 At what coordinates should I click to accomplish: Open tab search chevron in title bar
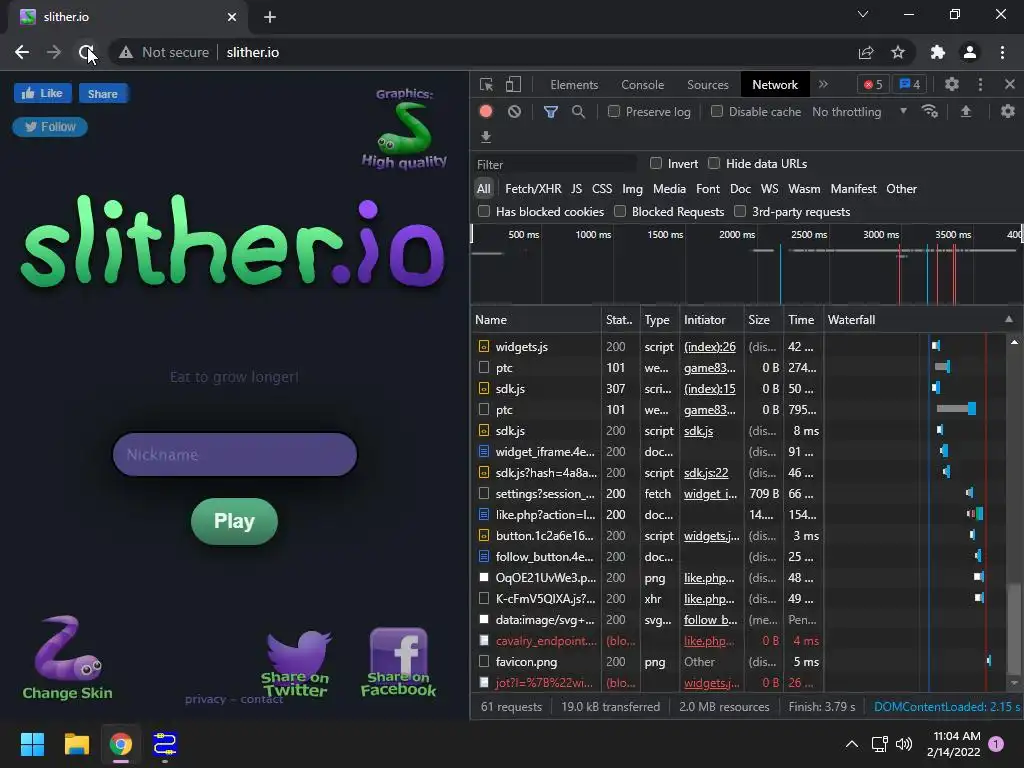pyautogui.click(x=863, y=14)
